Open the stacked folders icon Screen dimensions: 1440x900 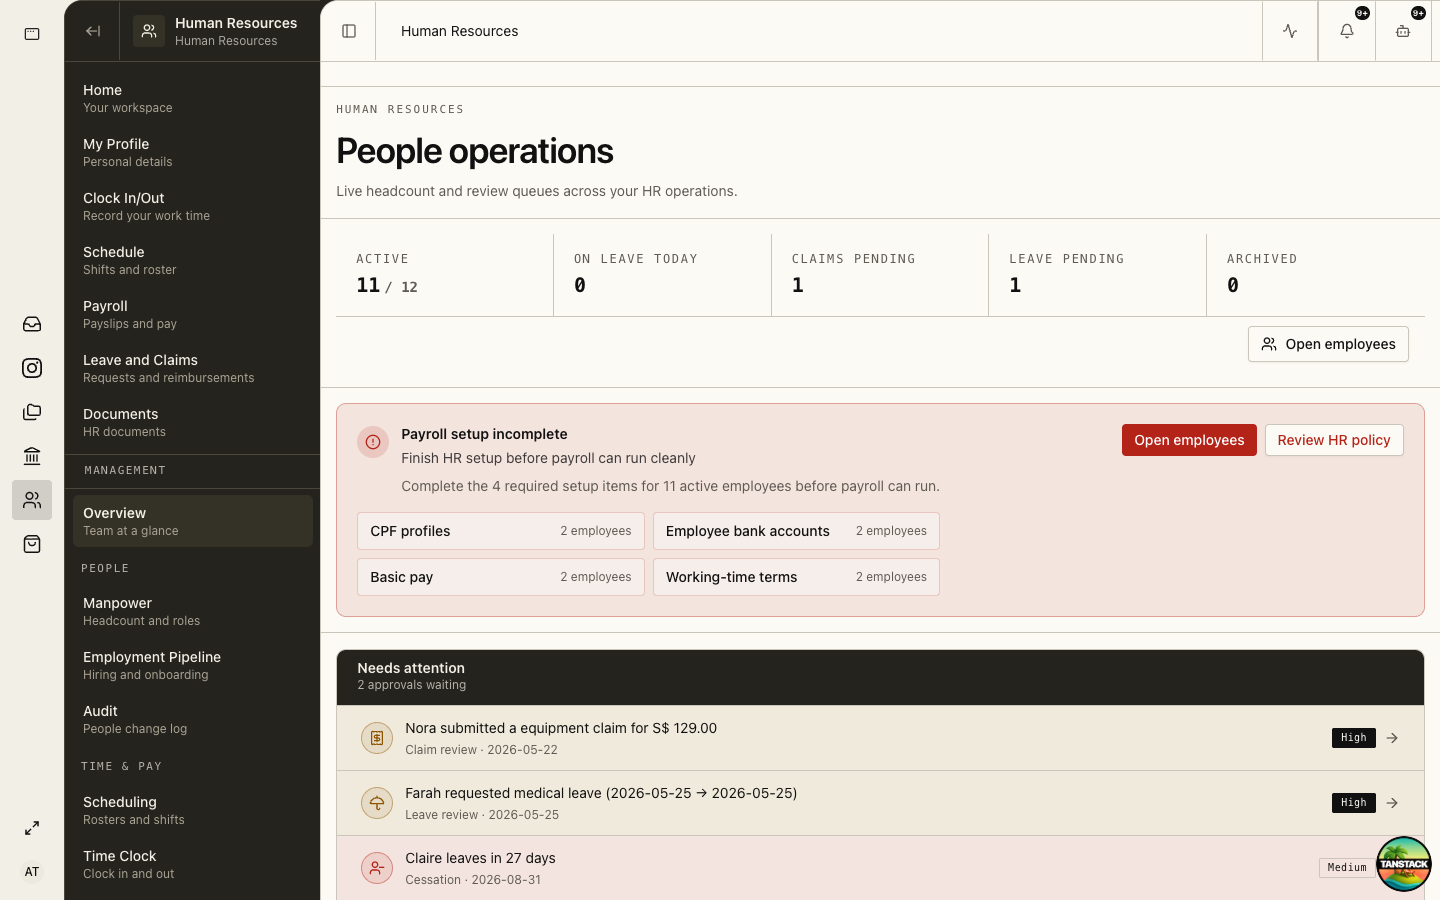(32, 412)
